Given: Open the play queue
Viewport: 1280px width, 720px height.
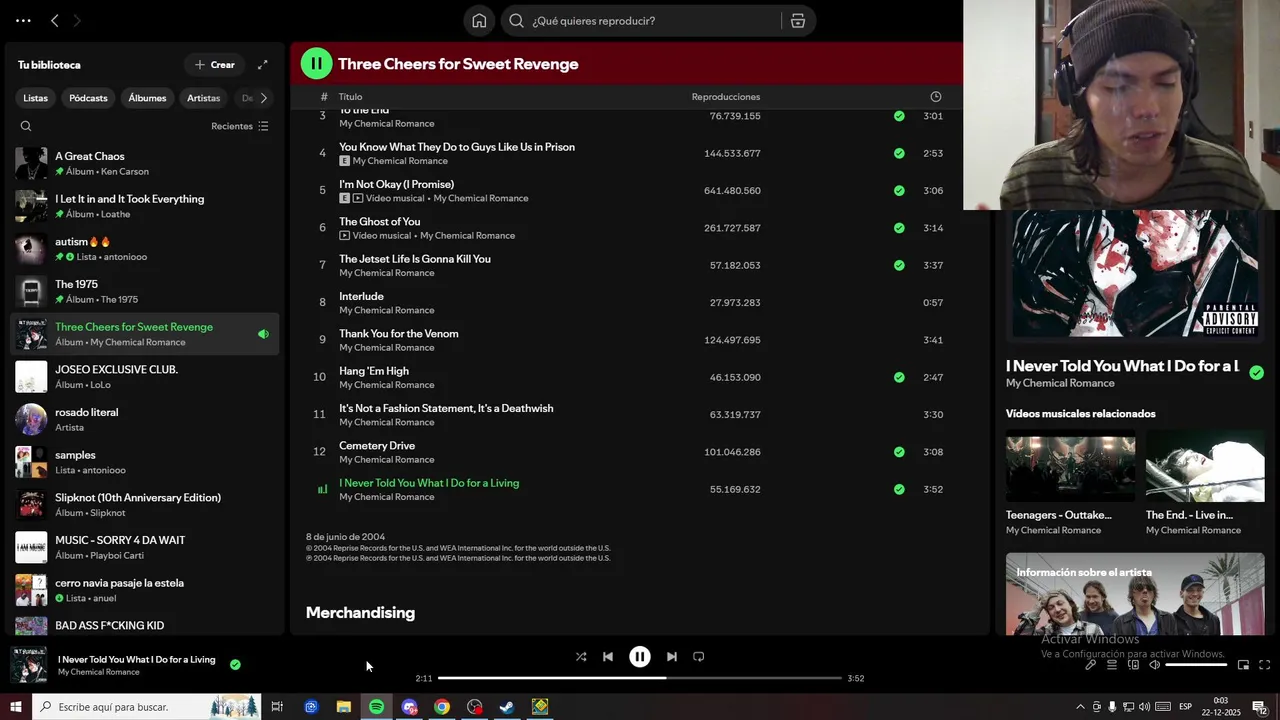Looking at the screenshot, I should pyautogui.click(x=1112, y=665).
